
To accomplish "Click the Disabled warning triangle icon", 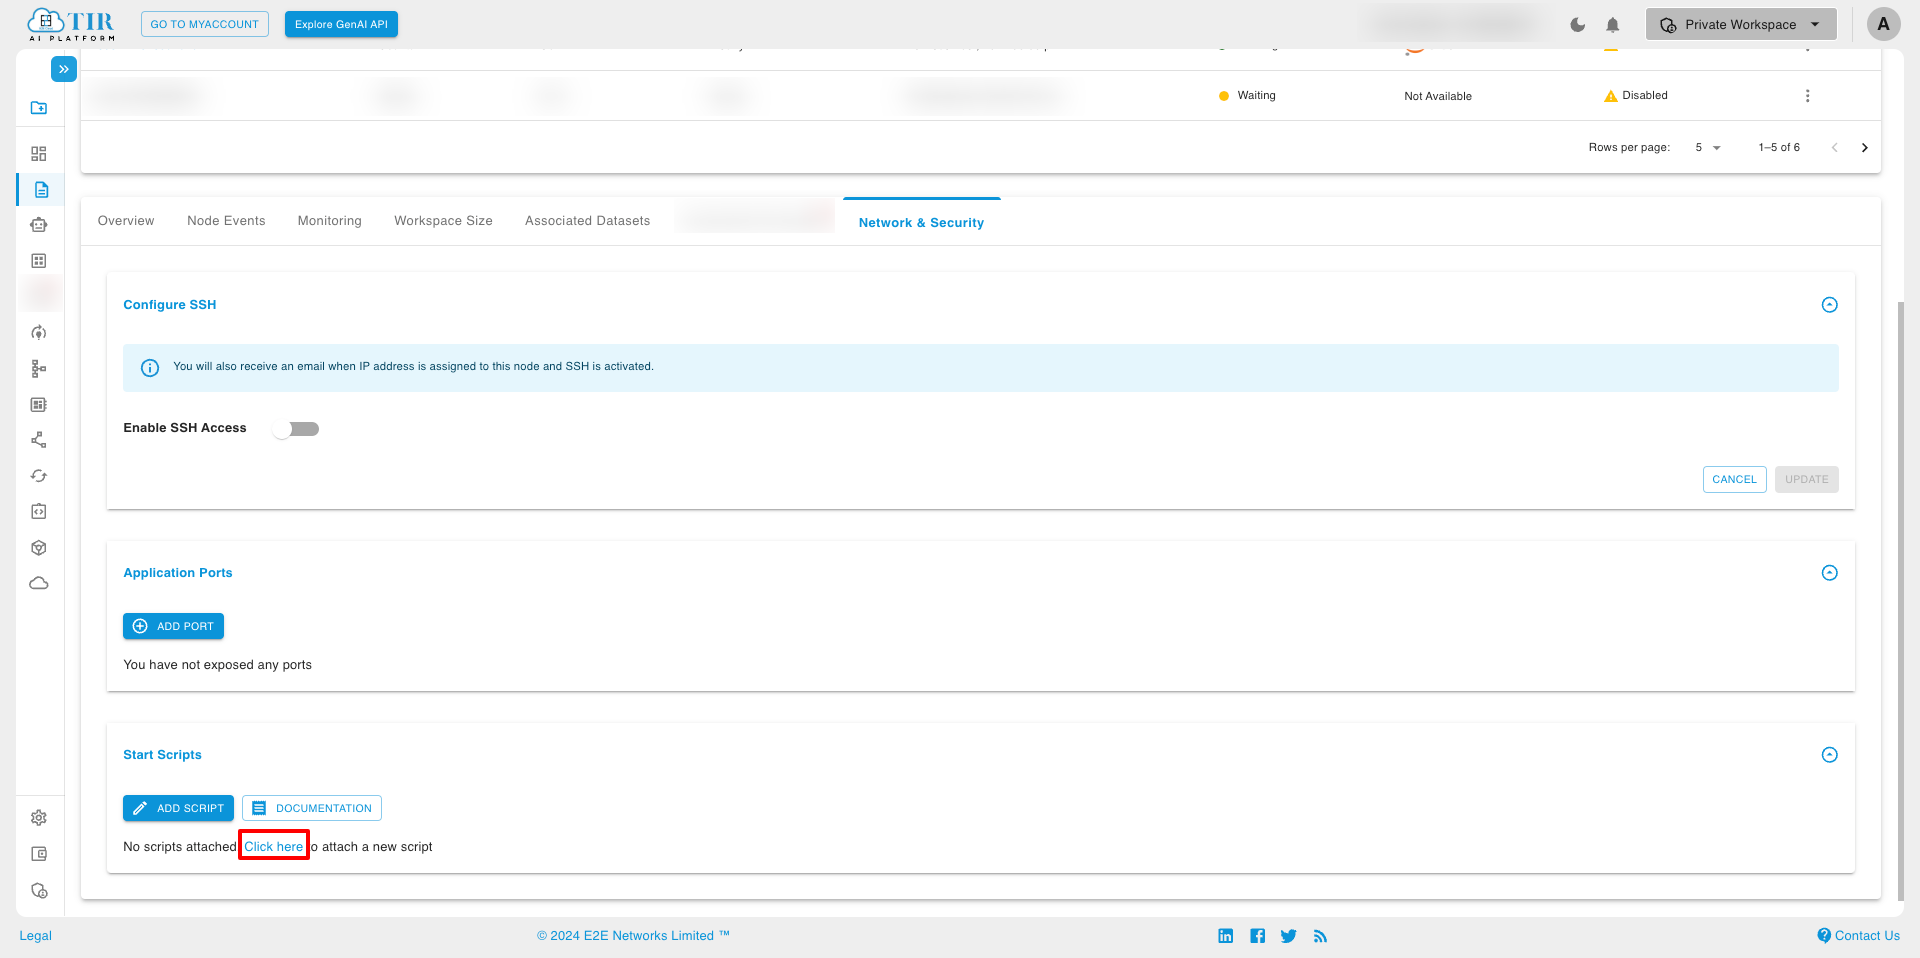I will (x=1611, y=96).
